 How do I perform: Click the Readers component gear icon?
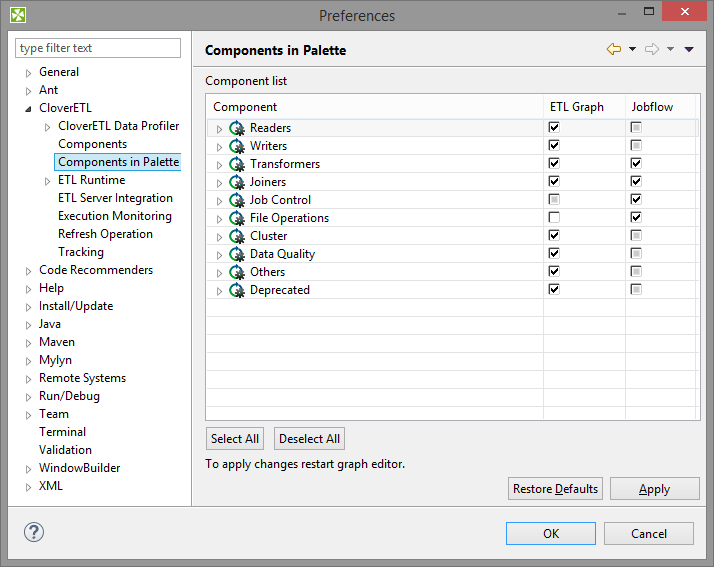click(x=237, y=128)
